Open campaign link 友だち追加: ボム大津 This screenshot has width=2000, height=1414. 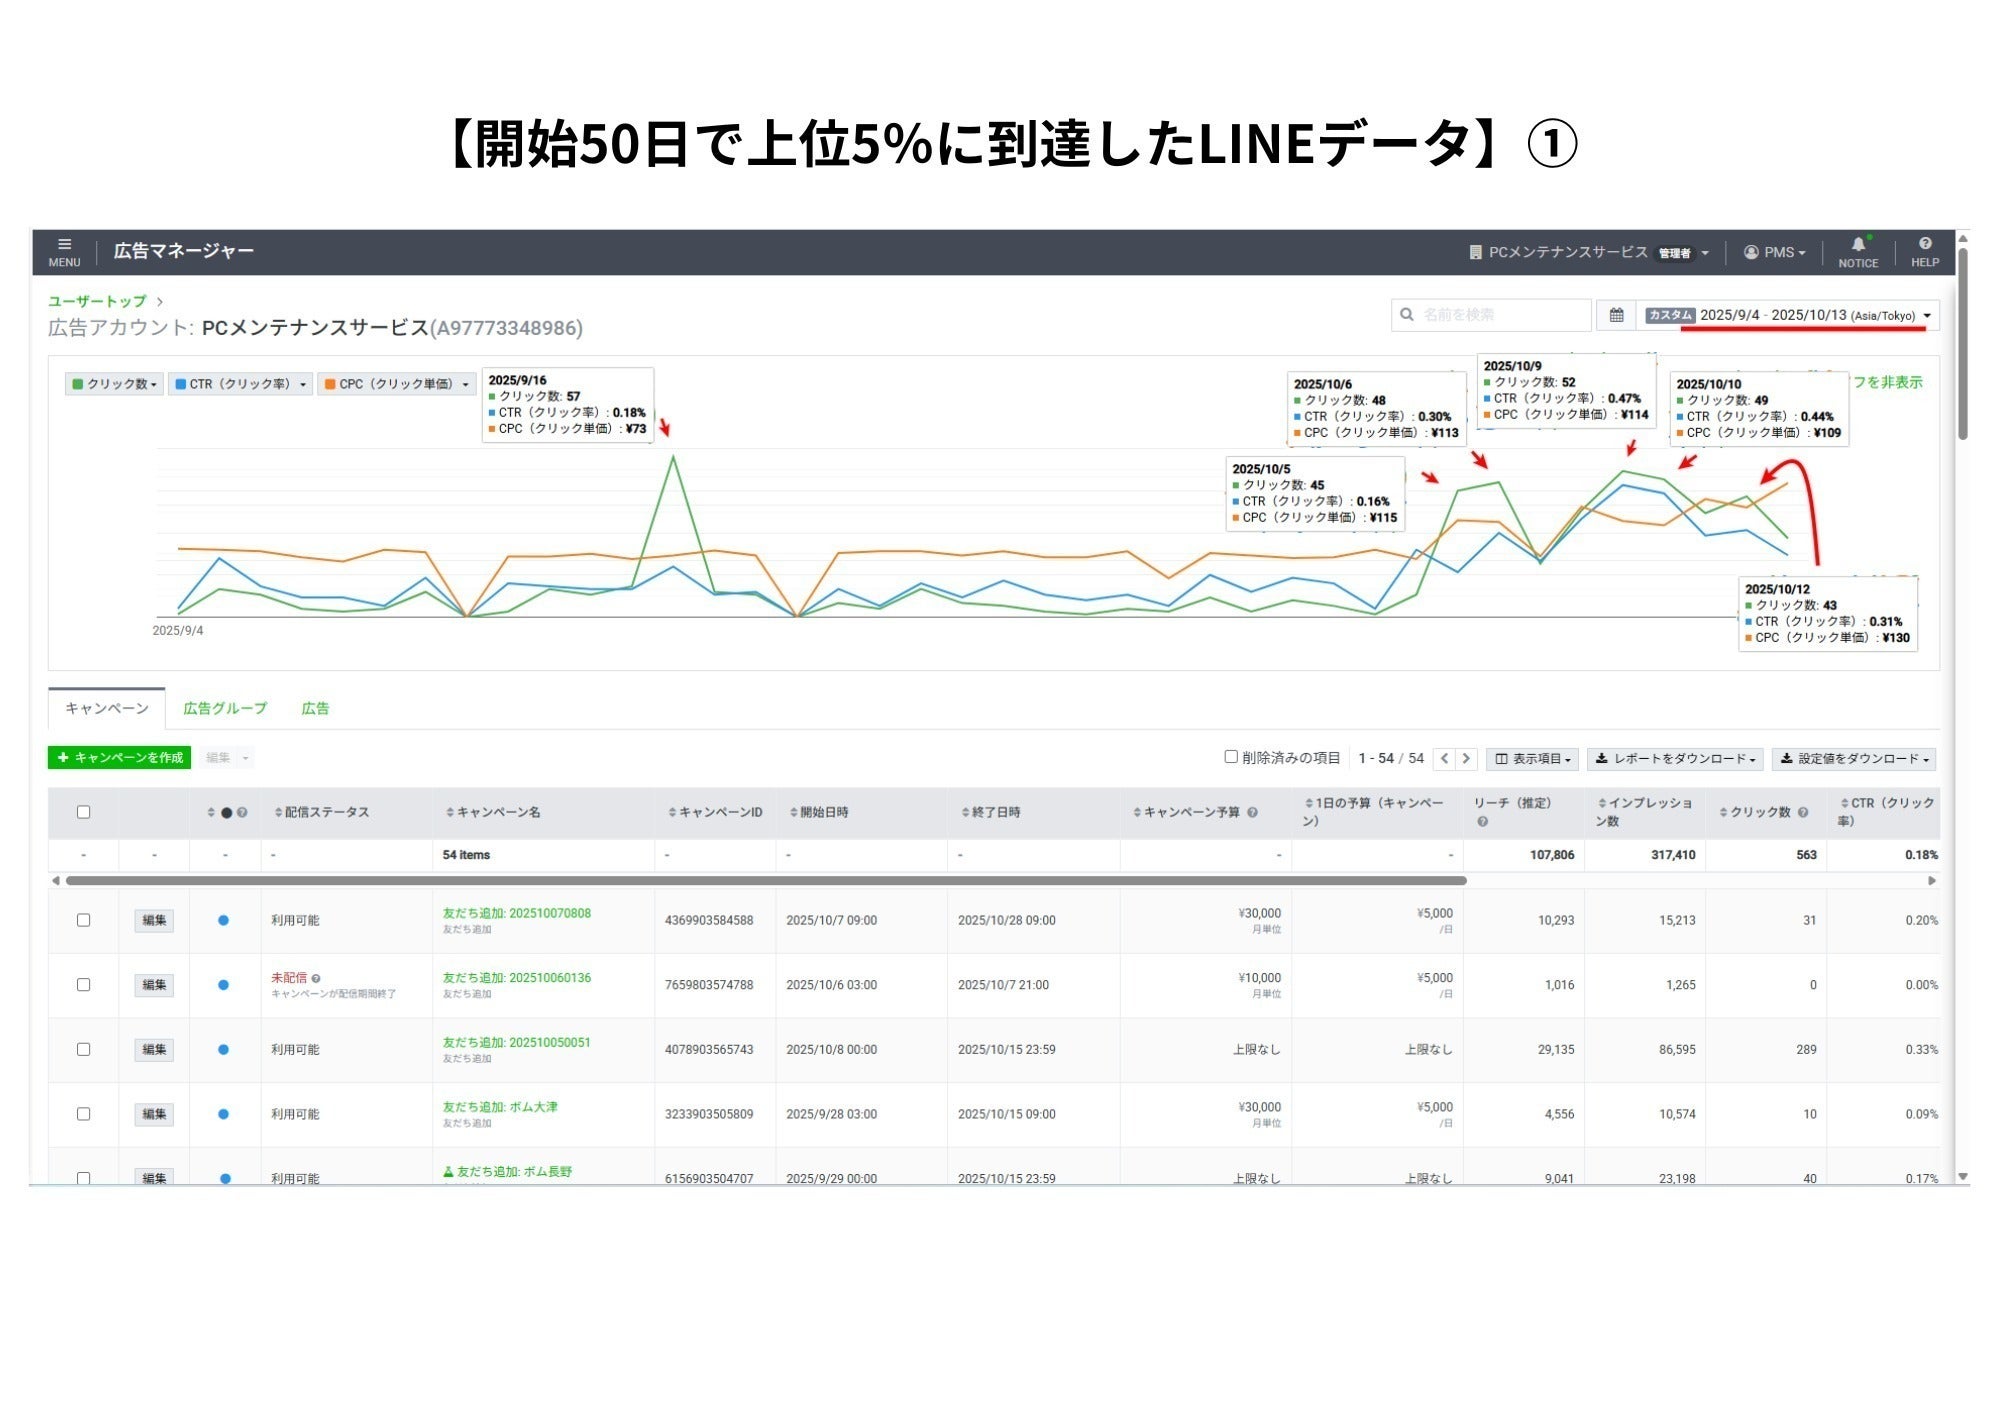(x=500, y=1107)
